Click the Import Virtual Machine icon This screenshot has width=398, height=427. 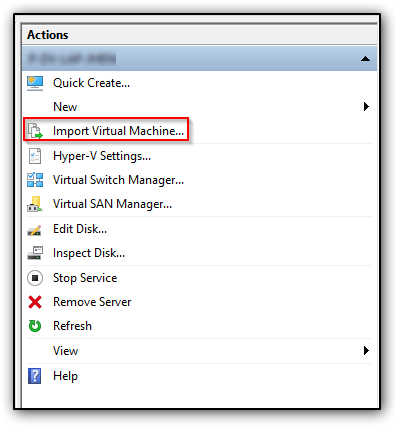[35, 131]
